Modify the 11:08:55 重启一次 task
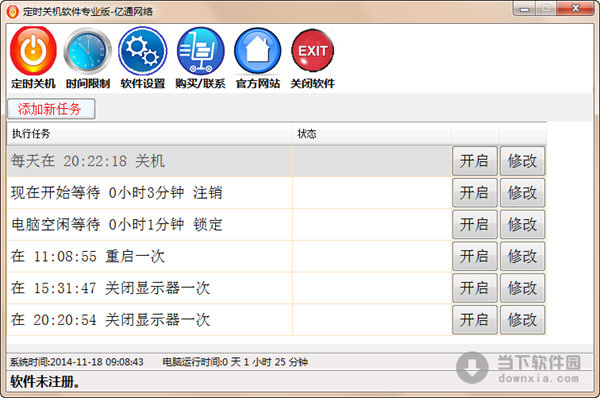 tap(522, 256)
